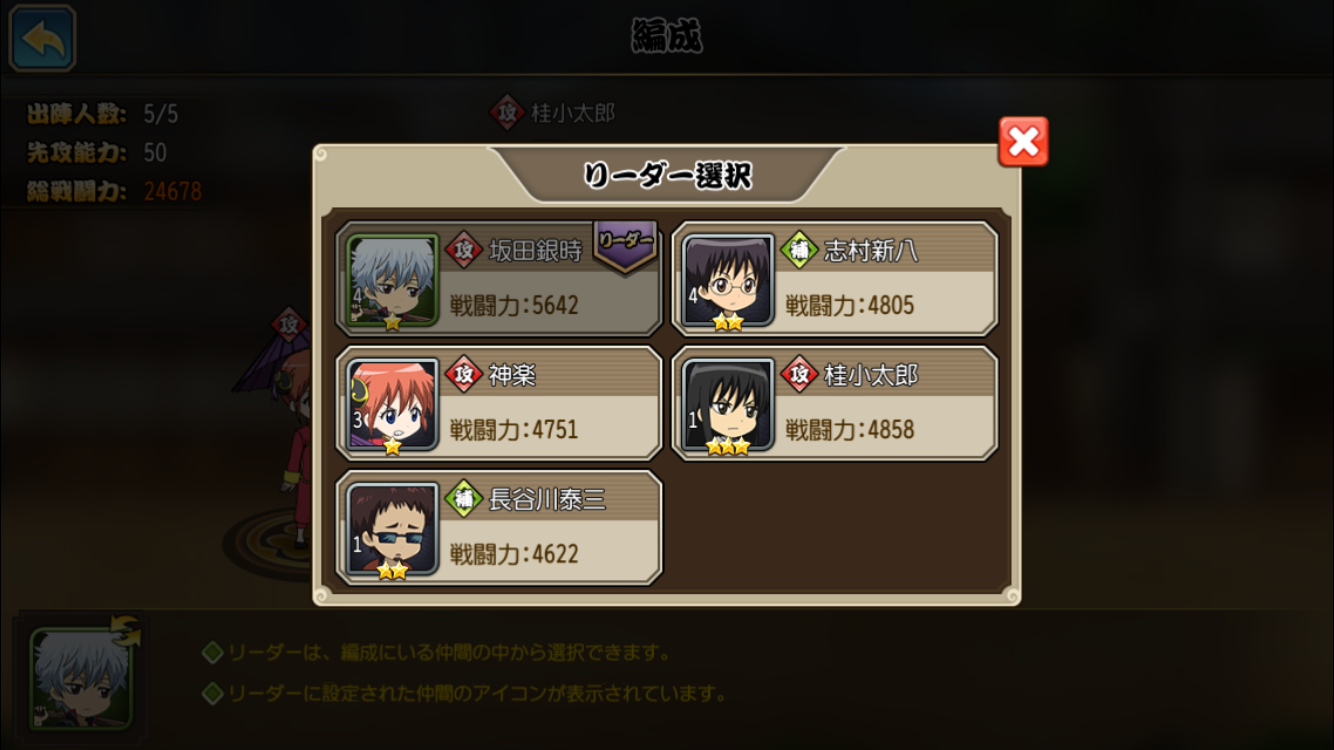
Task: Pick the 長谷川泰三 戦闘力:4622 card
Action: (x=499, y=527)
